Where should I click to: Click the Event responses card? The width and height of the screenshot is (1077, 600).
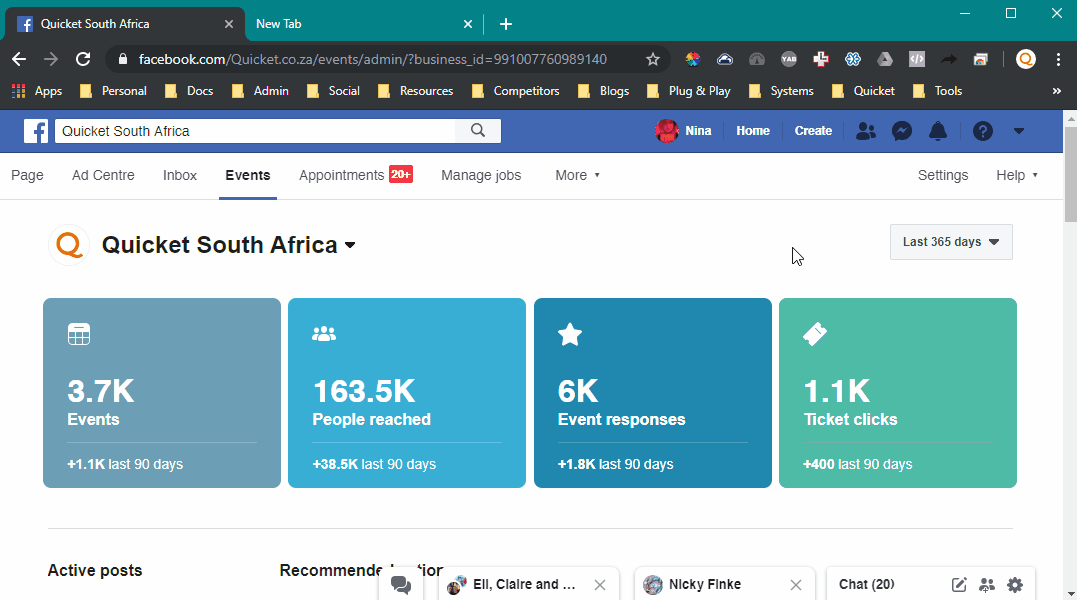tap(653, 393)
